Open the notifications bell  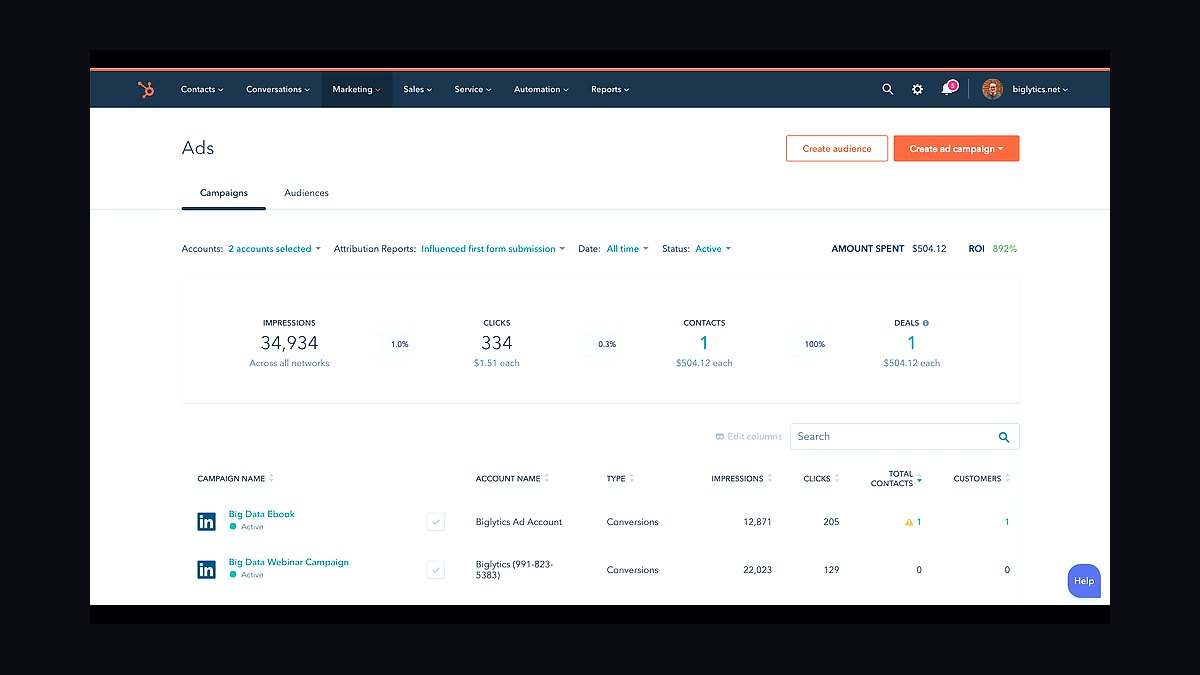click(x=947, y=89)
